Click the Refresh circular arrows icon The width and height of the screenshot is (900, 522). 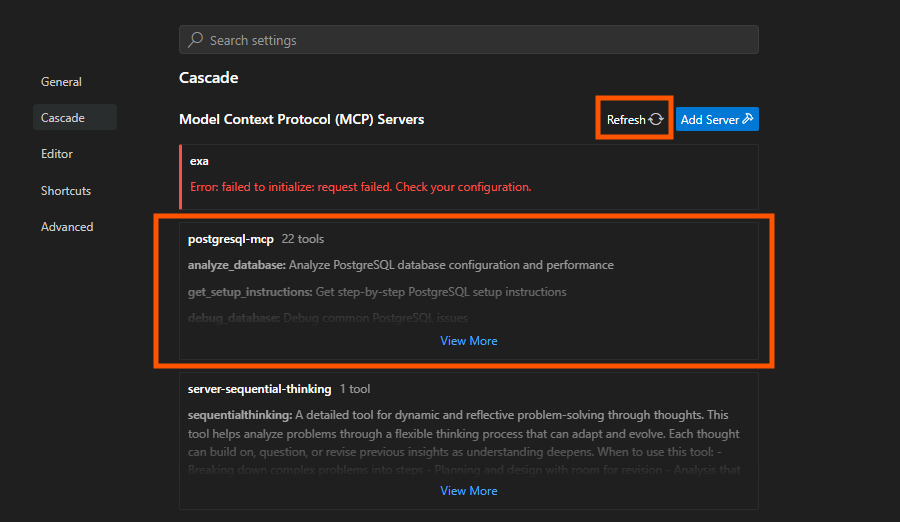click(656, 119)
